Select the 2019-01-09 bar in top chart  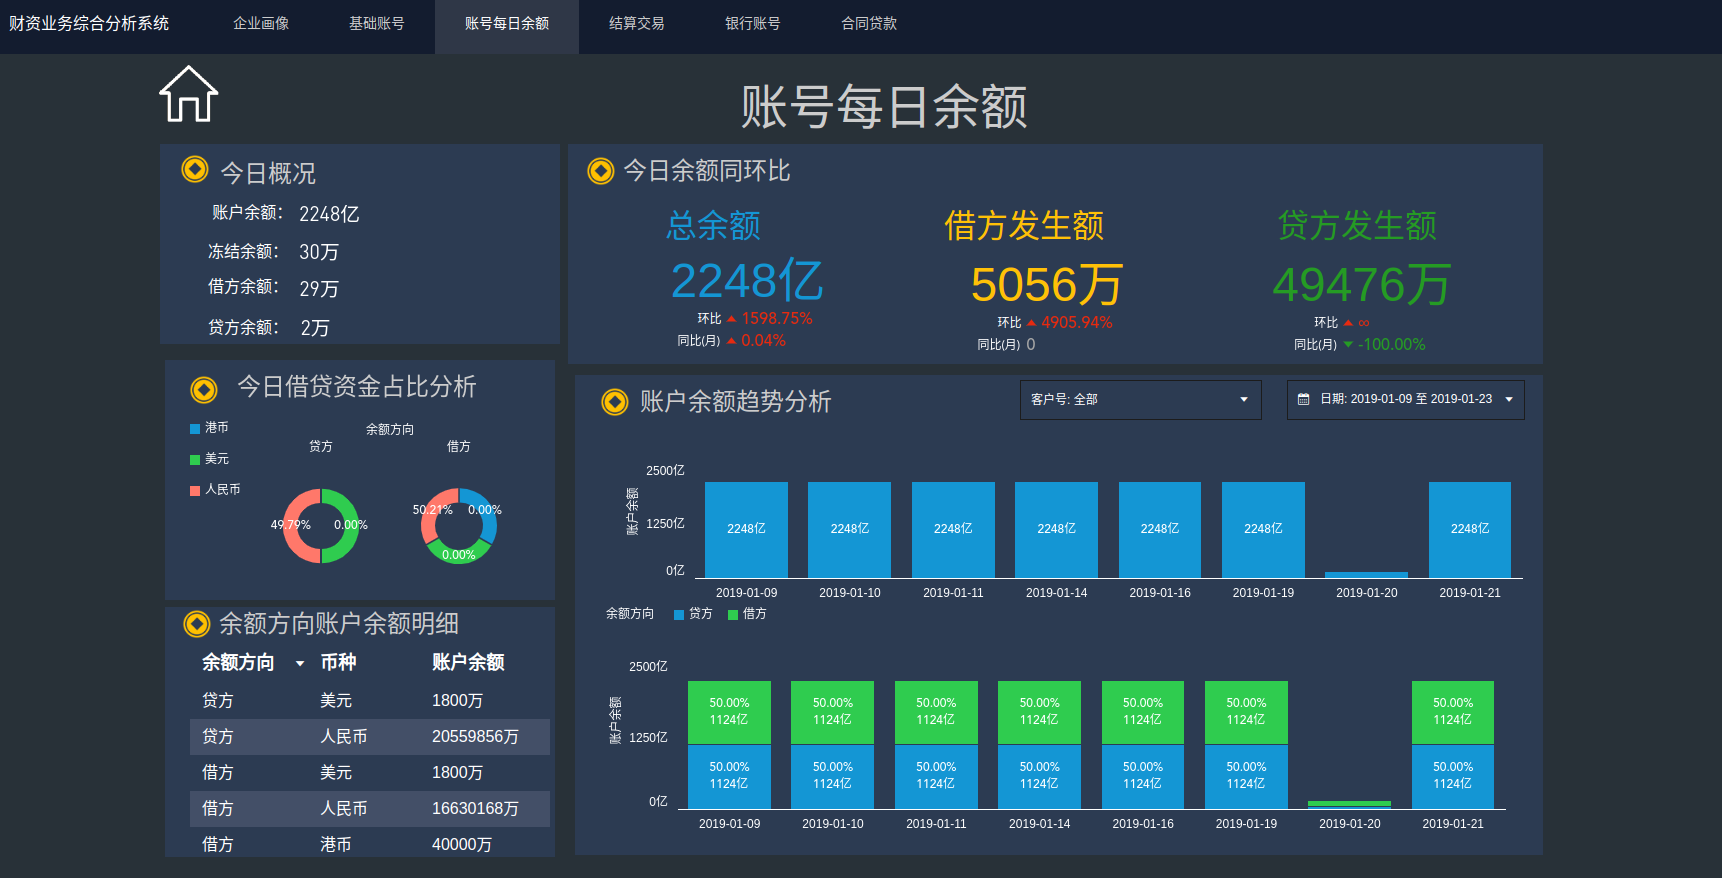(x=746, y=529)
